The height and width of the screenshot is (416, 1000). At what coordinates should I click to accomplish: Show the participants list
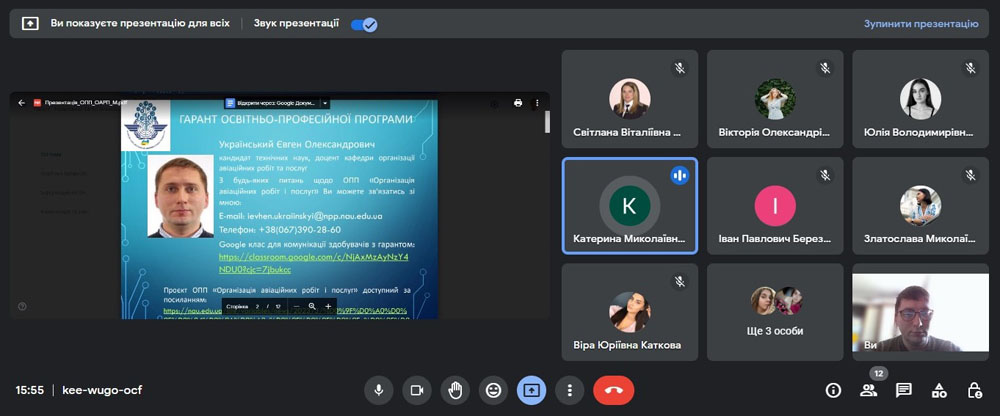[x=868, y=390]
